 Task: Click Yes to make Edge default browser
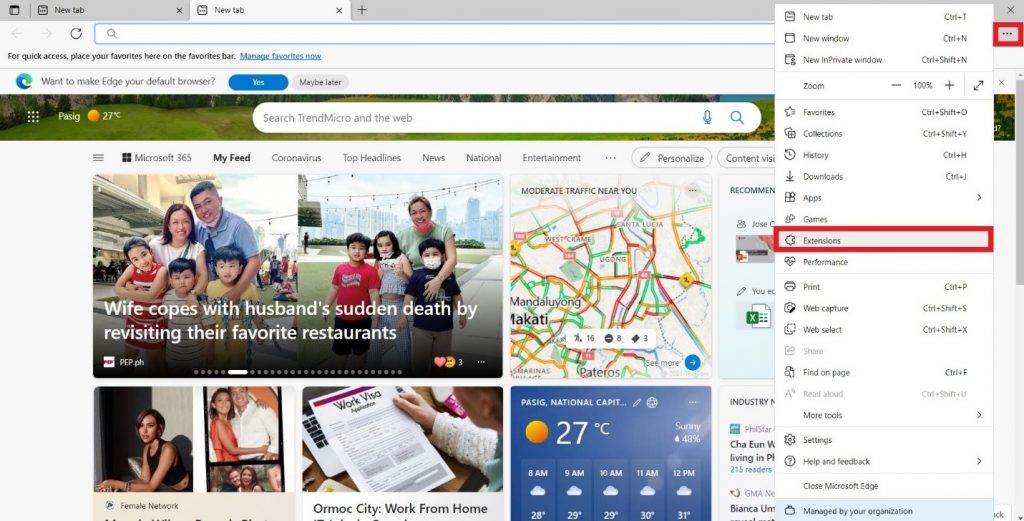[x=258, y=82]
